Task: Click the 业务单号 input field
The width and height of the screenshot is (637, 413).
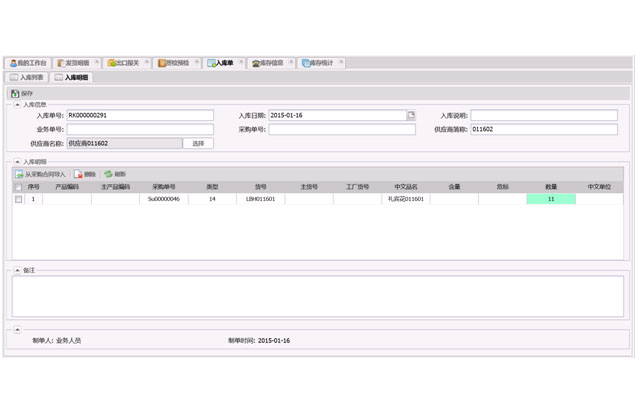Action: pyautogui.click(x=139, y=129)
